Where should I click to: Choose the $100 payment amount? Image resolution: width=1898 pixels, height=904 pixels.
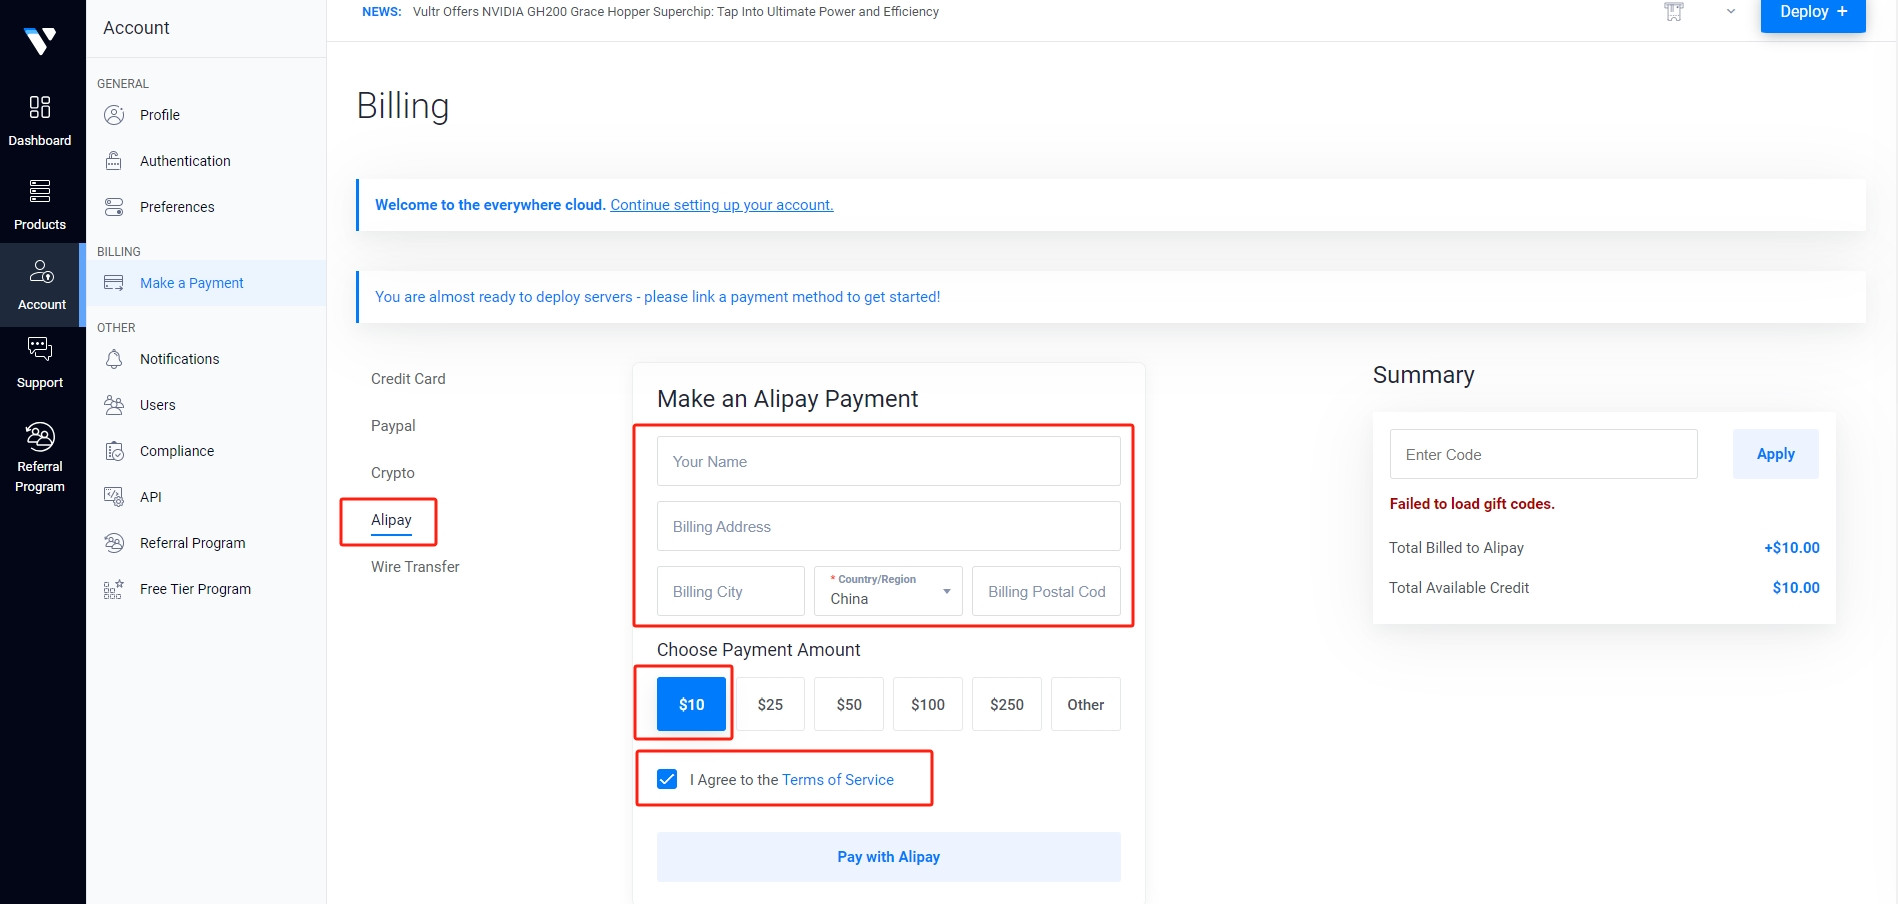[928, 704]
